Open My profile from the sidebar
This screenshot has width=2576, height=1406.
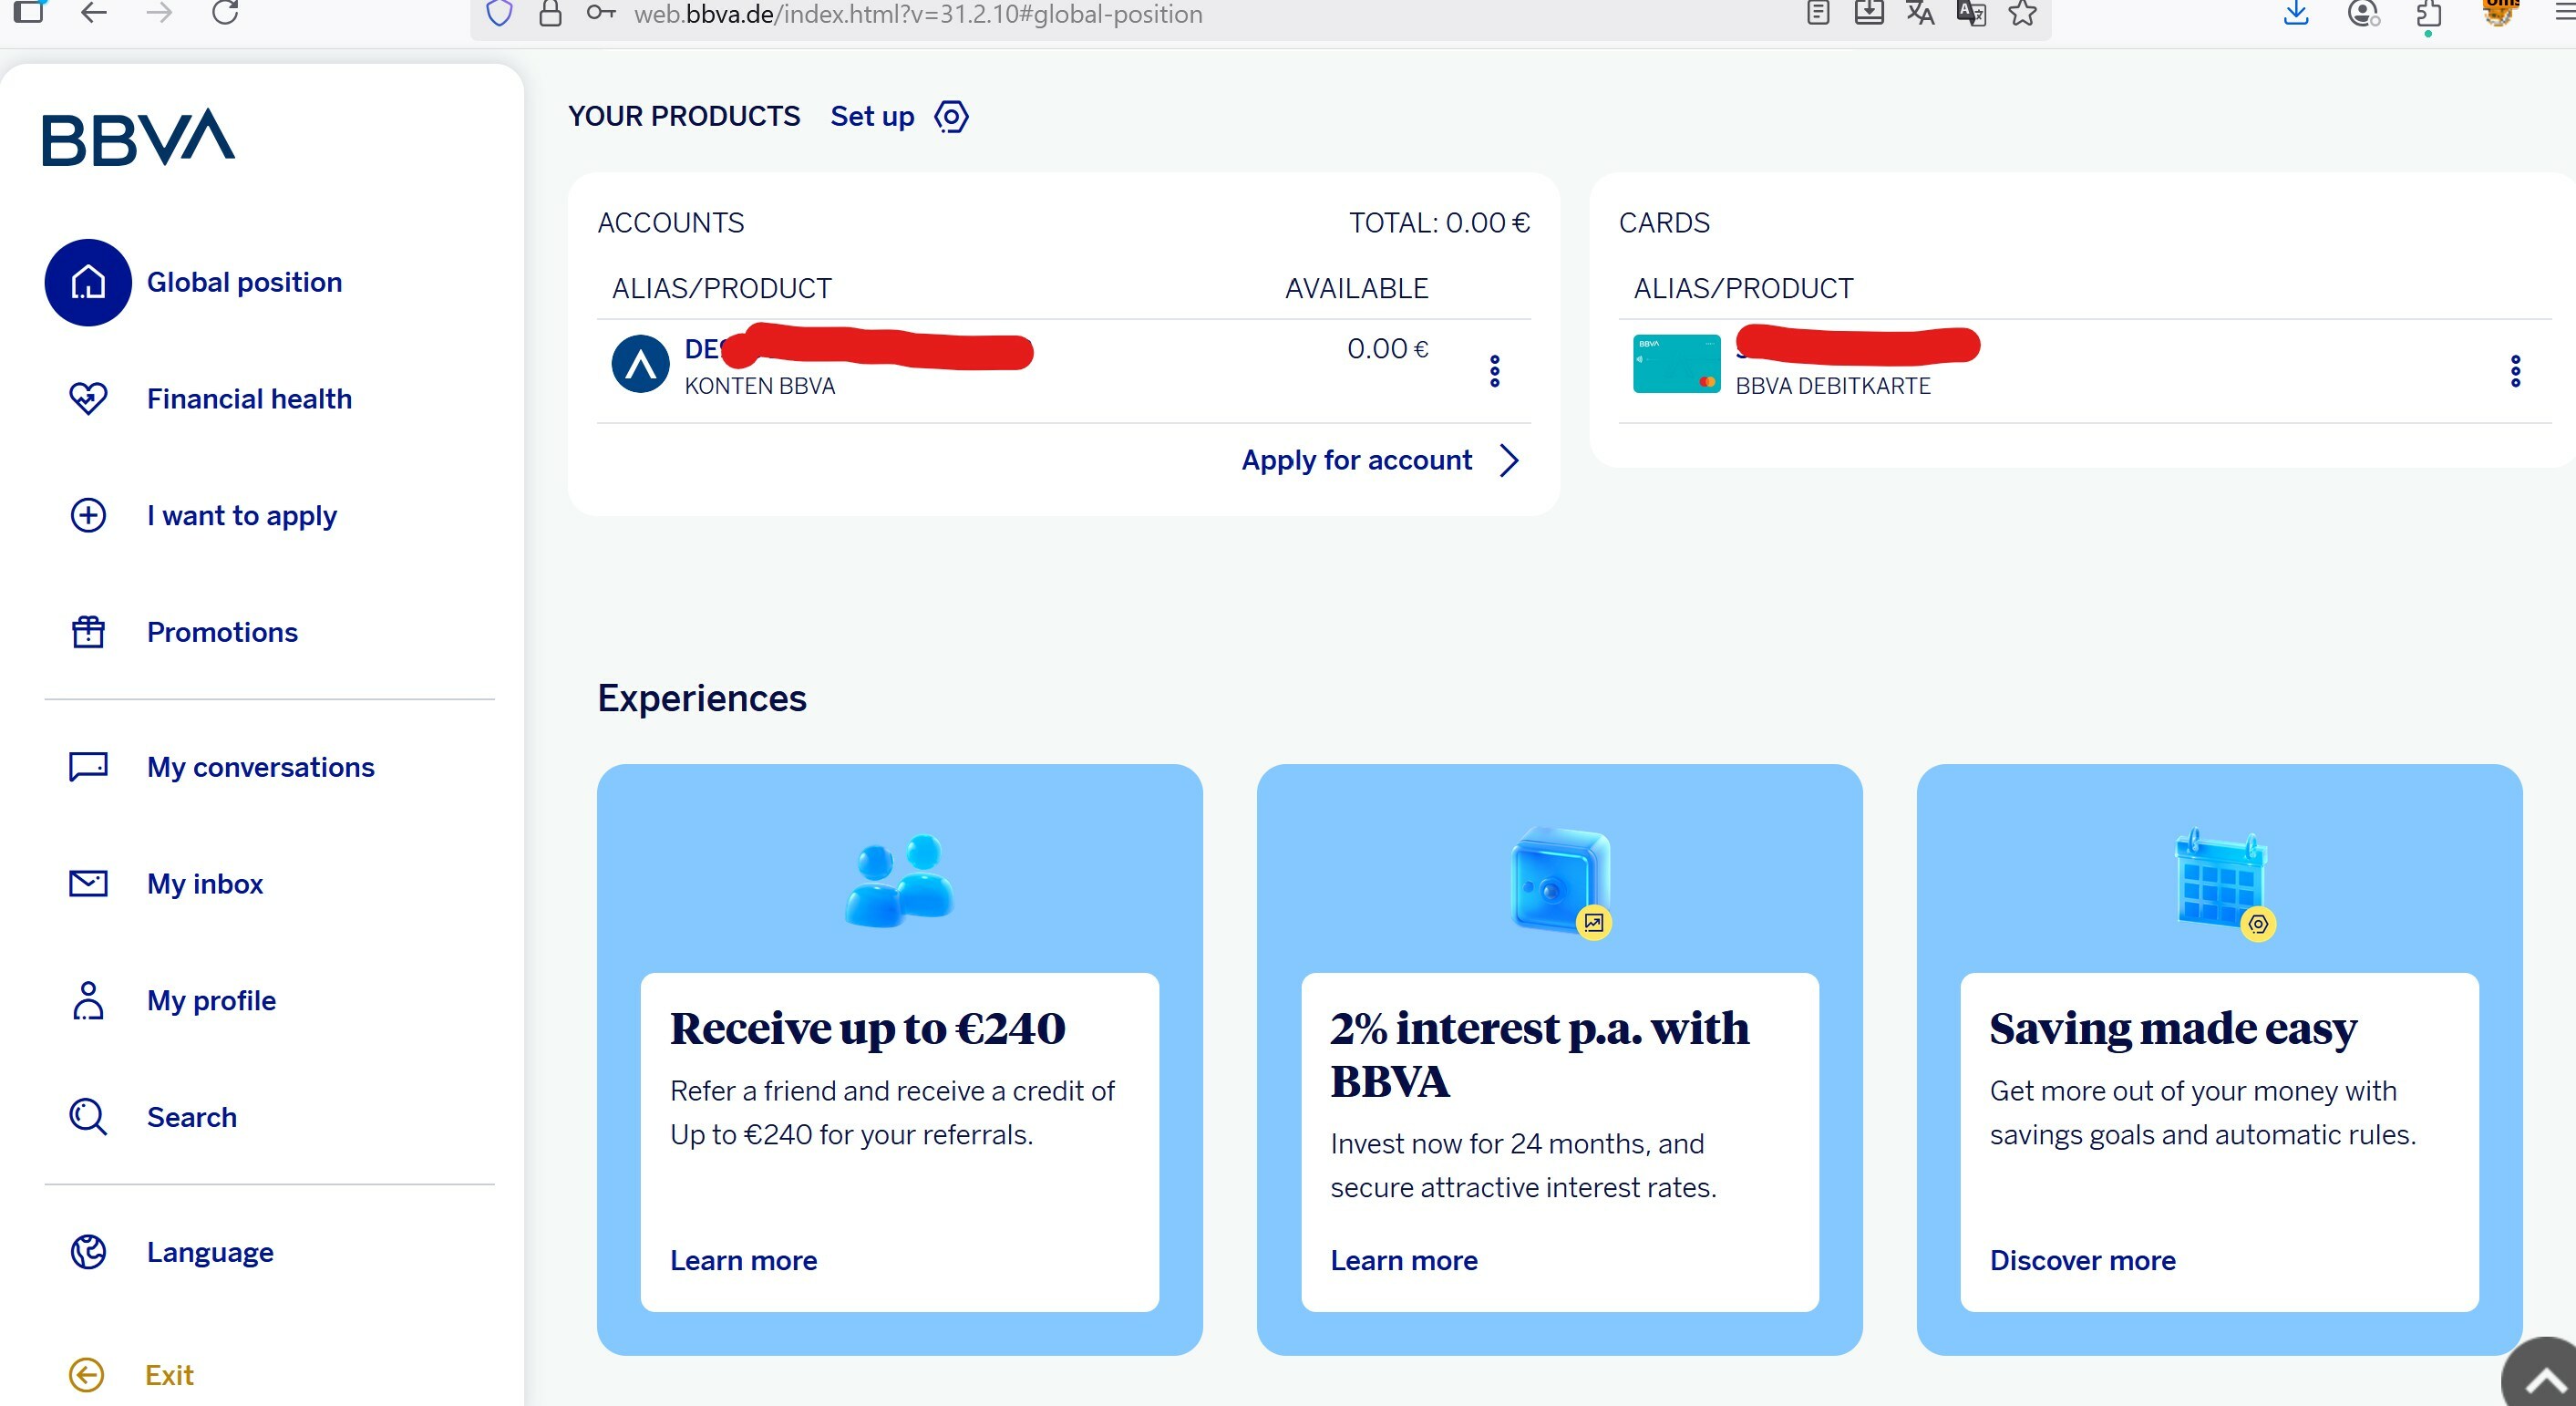[211, 1000]
